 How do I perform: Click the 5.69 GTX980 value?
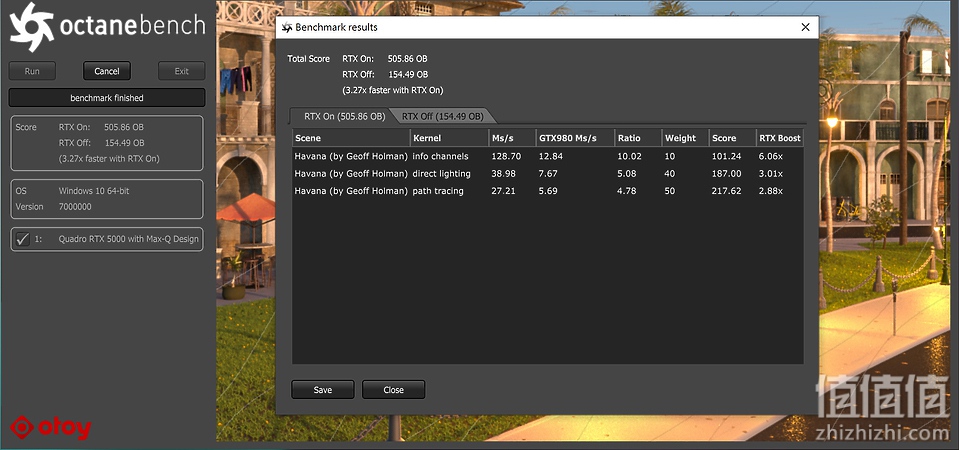tap(548, 191)
